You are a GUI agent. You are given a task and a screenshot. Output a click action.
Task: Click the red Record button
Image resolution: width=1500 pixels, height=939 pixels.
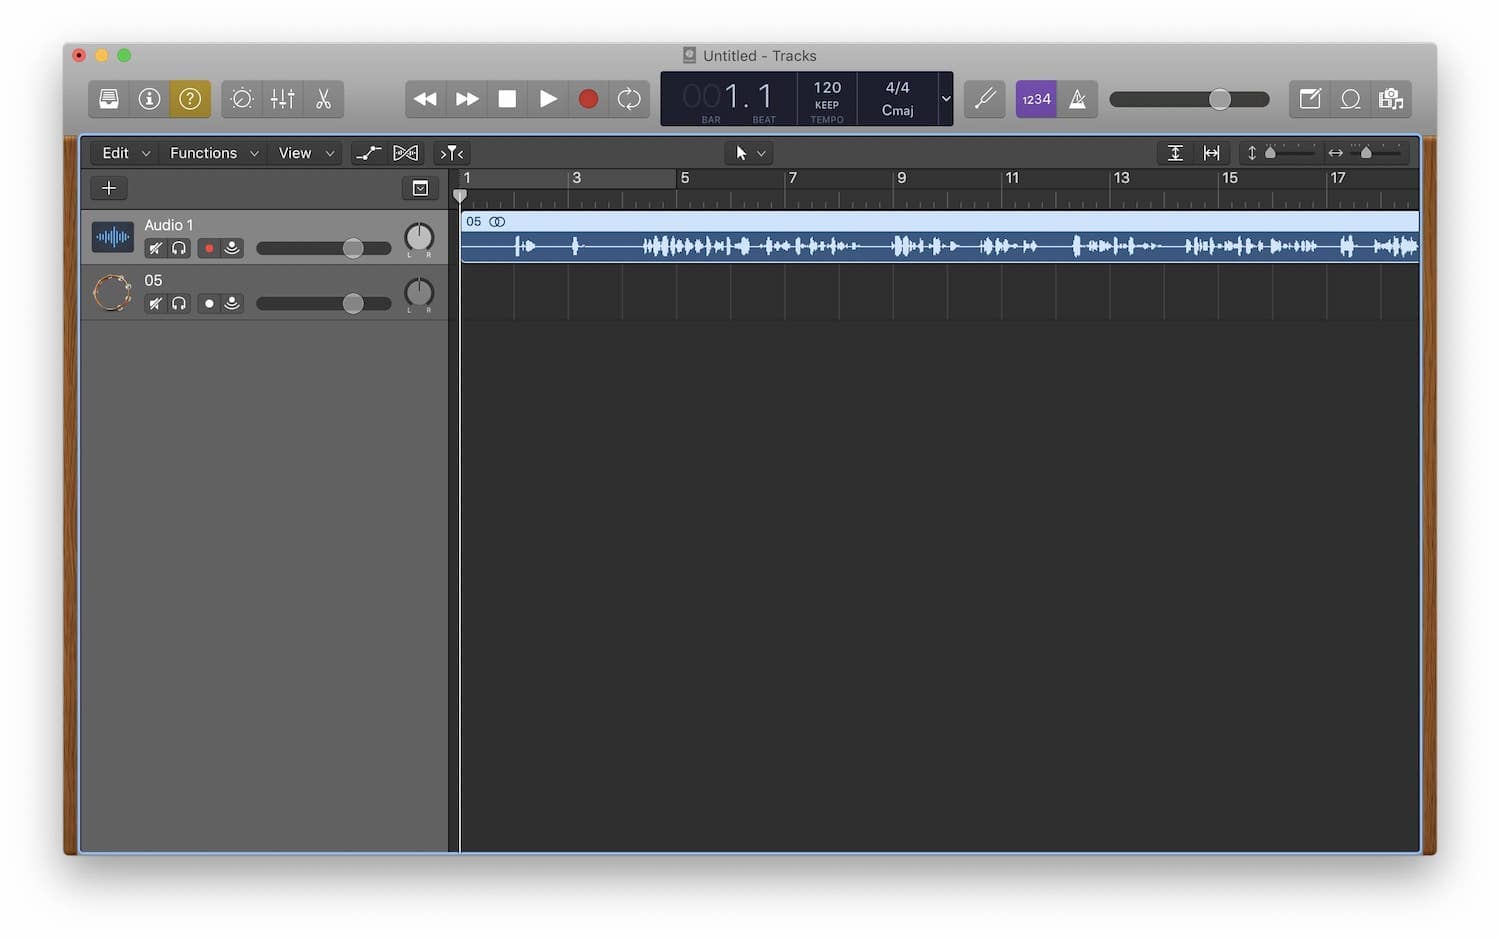[588, 99]
